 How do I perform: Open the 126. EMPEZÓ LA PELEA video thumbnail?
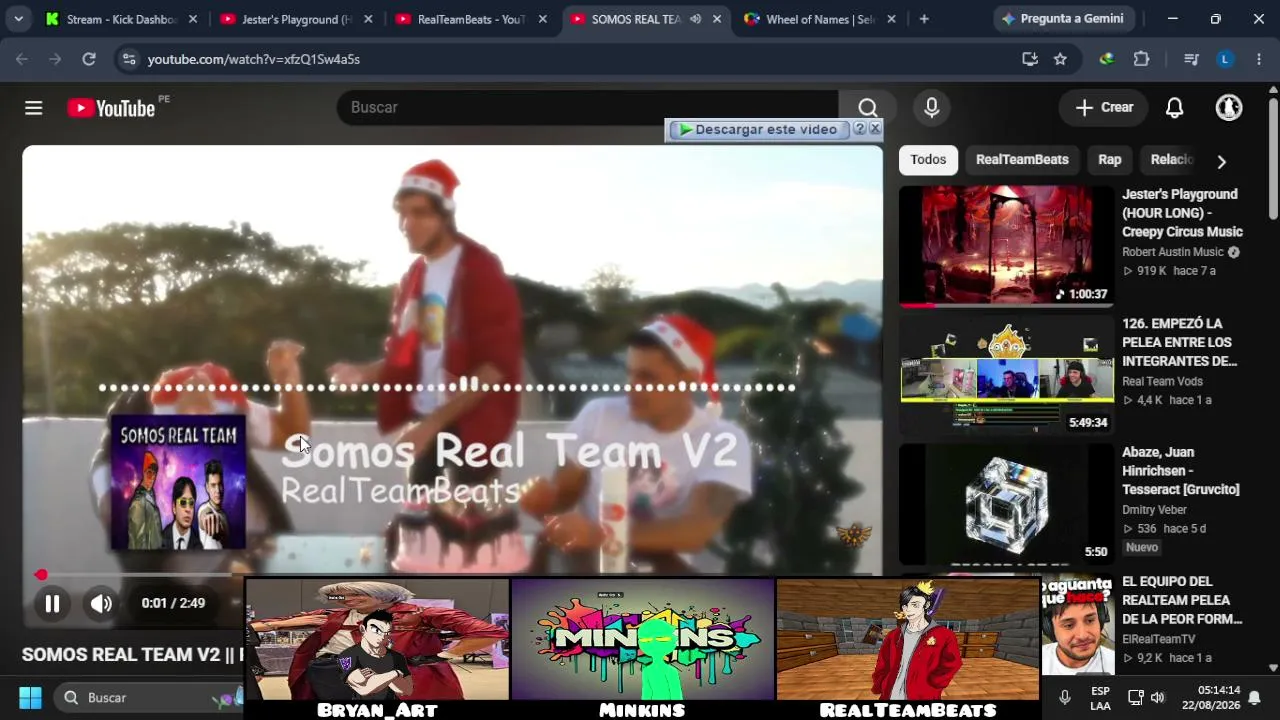tap(1006, 375)
